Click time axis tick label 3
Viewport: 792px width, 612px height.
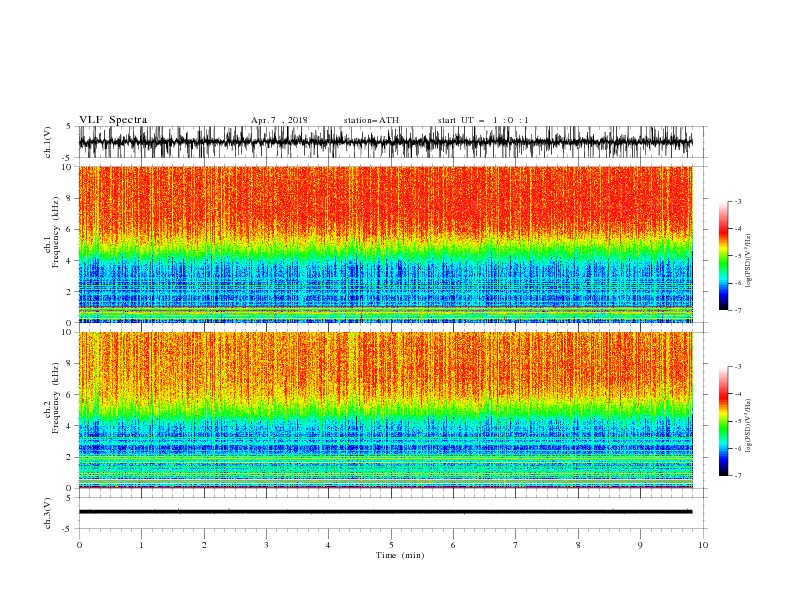click(x=267, y=545)
